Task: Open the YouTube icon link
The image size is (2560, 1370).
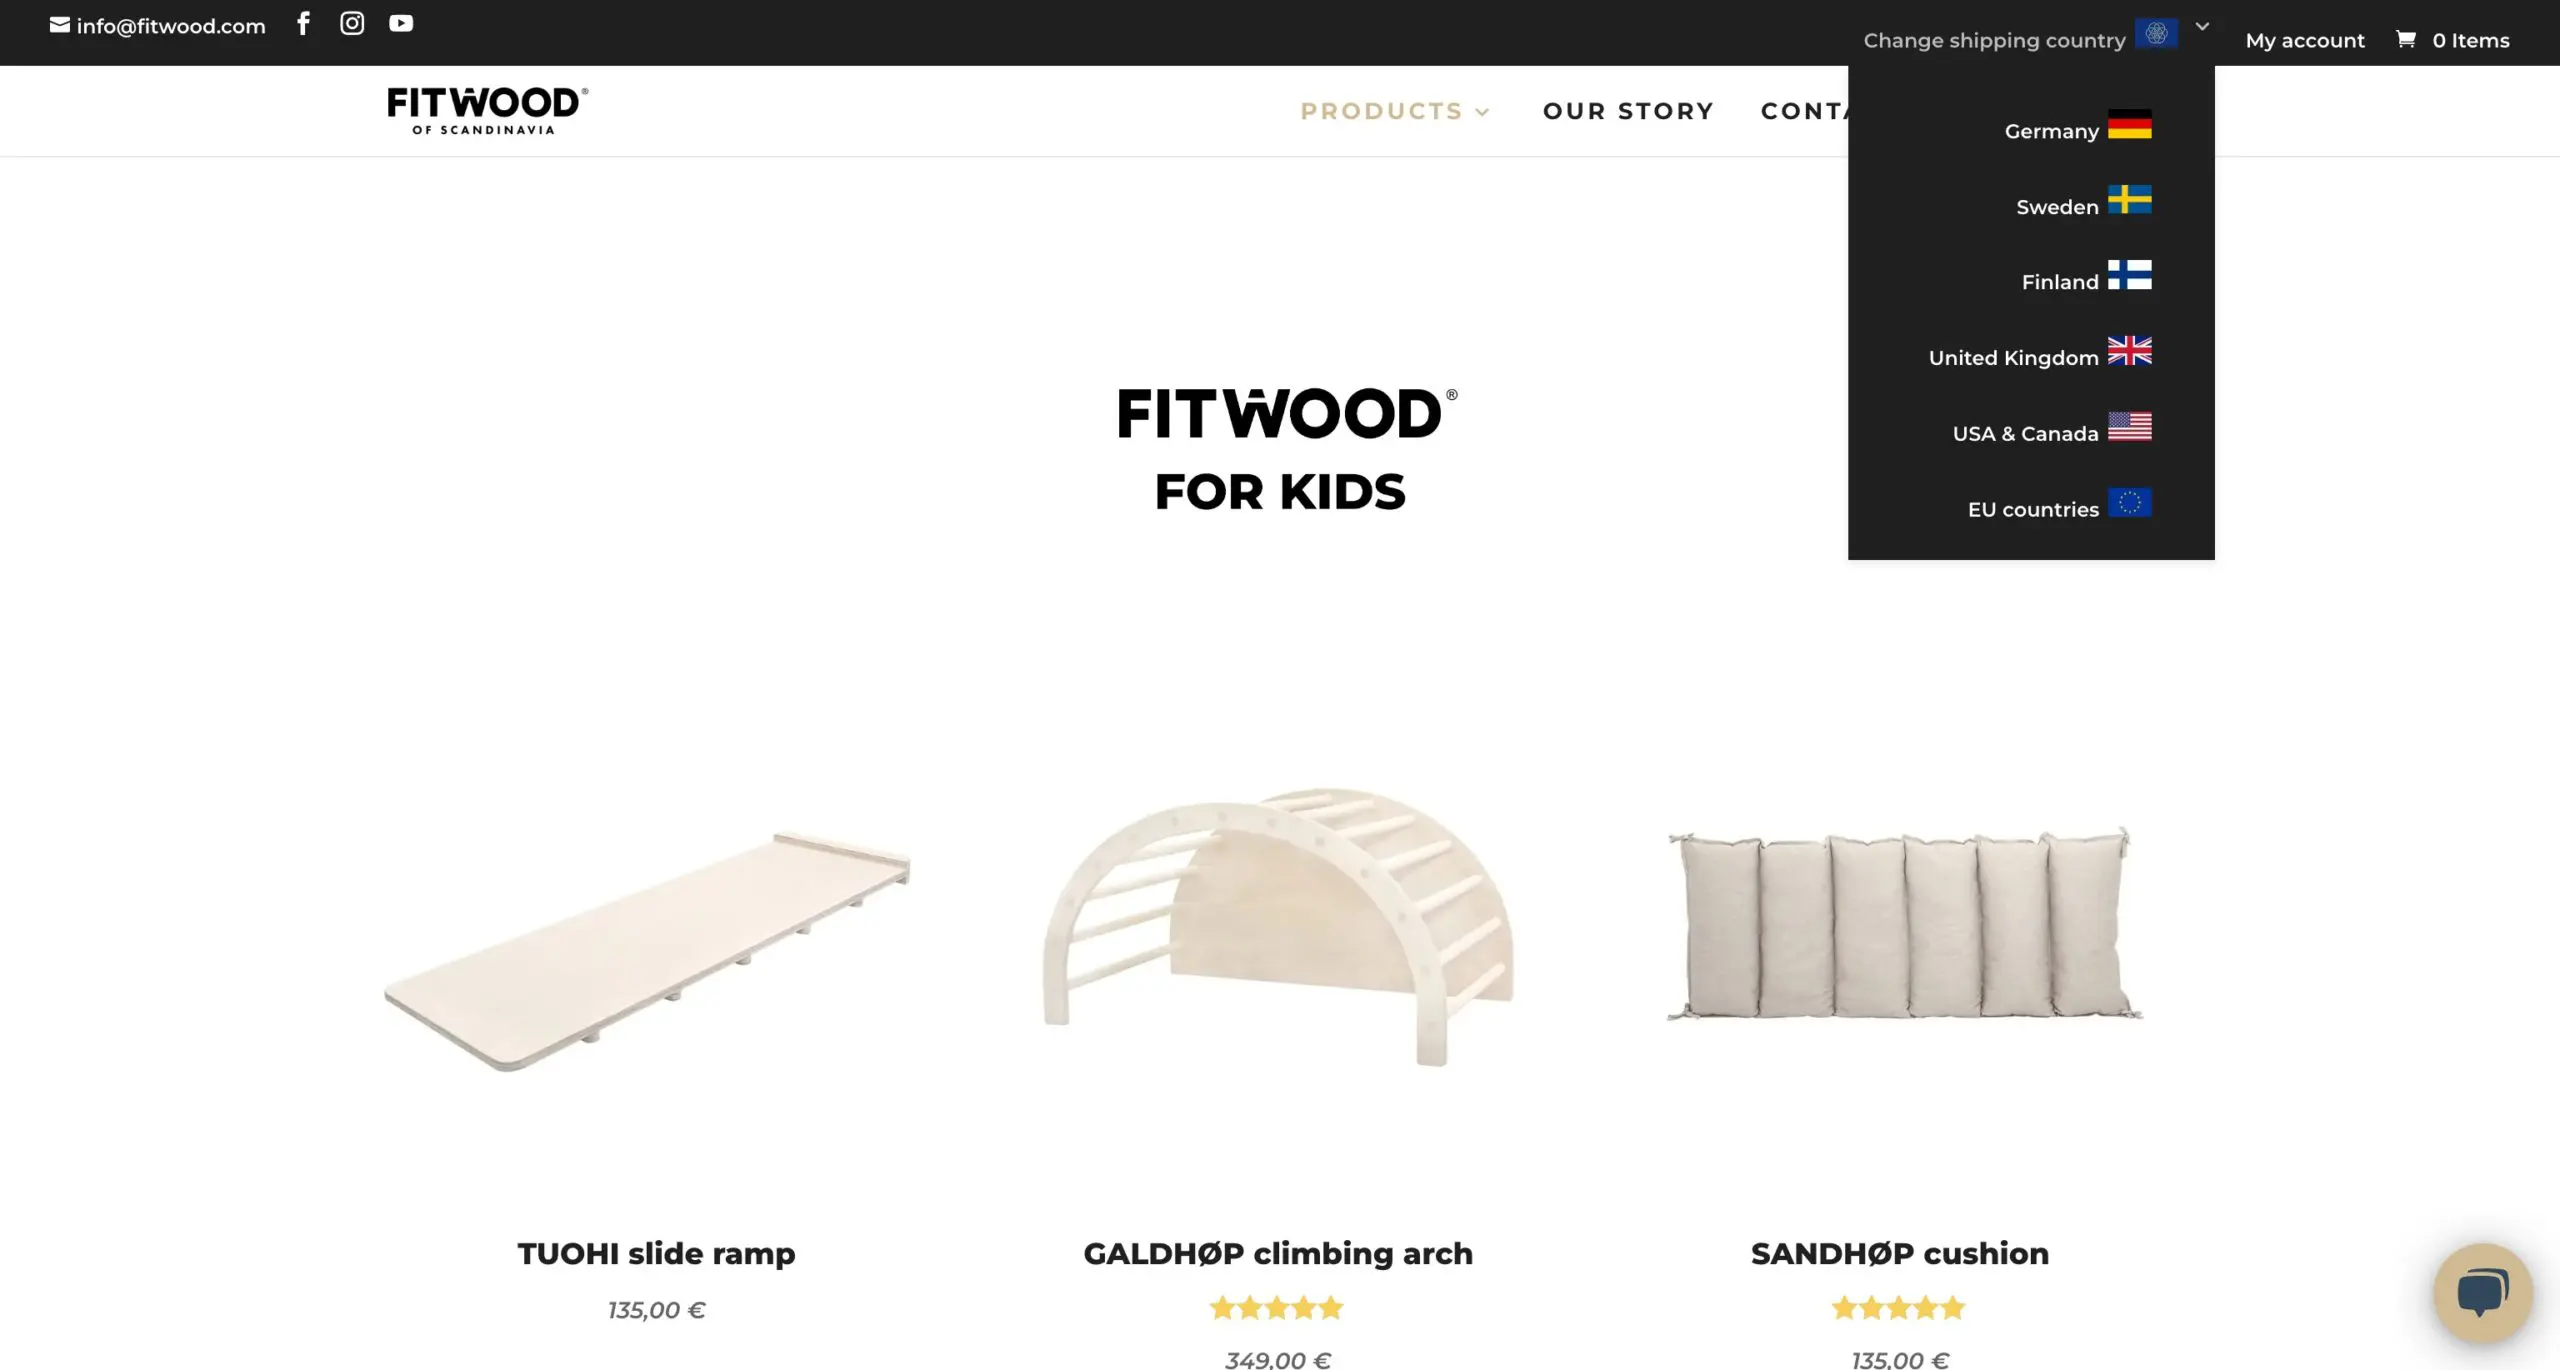Action: [x=401, y=23]
